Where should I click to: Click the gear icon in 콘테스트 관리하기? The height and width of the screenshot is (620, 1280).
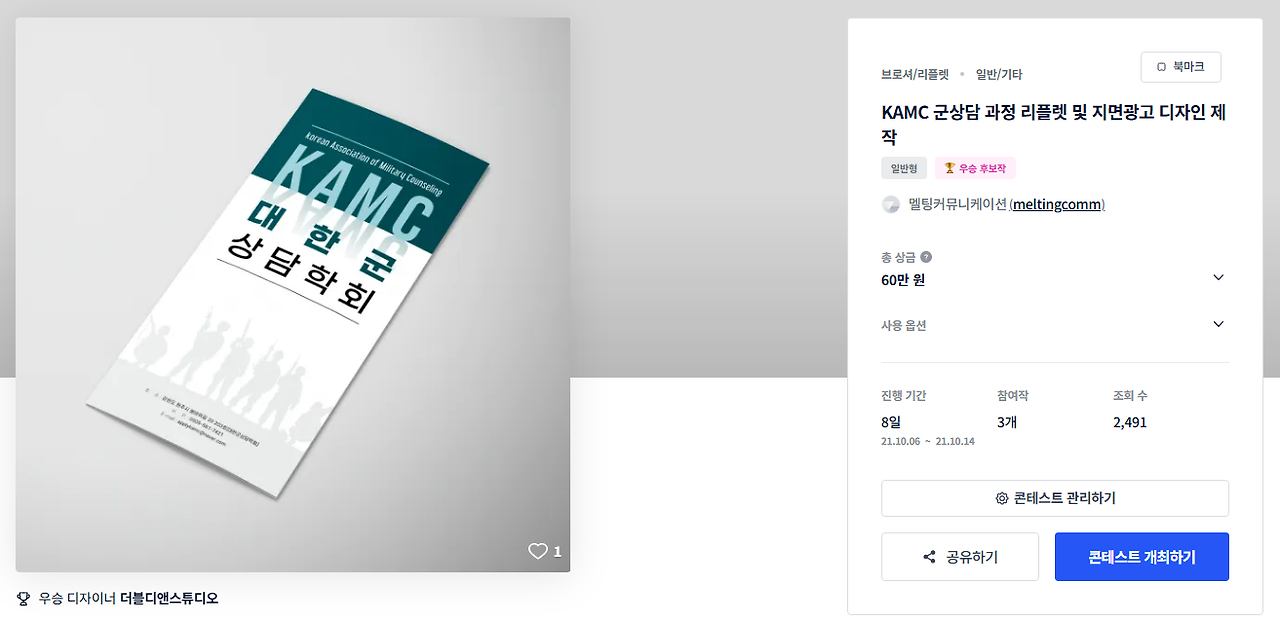1002,498
